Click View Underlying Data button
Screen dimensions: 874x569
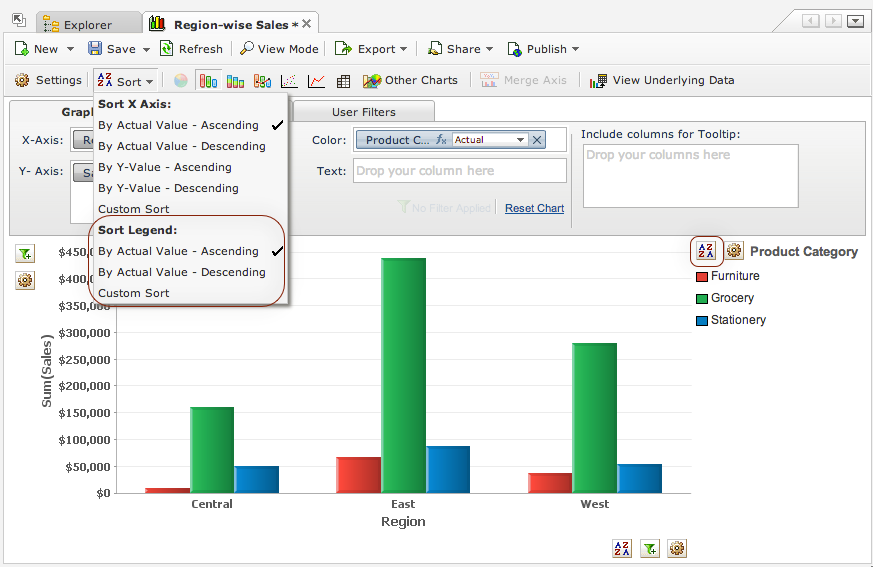coord(662,80)
